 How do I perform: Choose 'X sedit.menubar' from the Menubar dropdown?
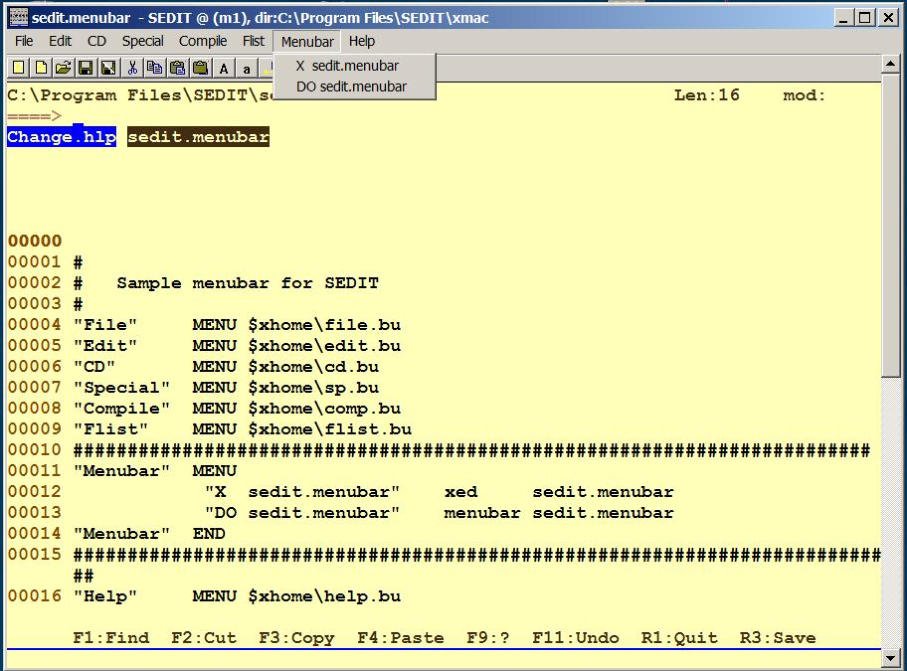(354, 66)
